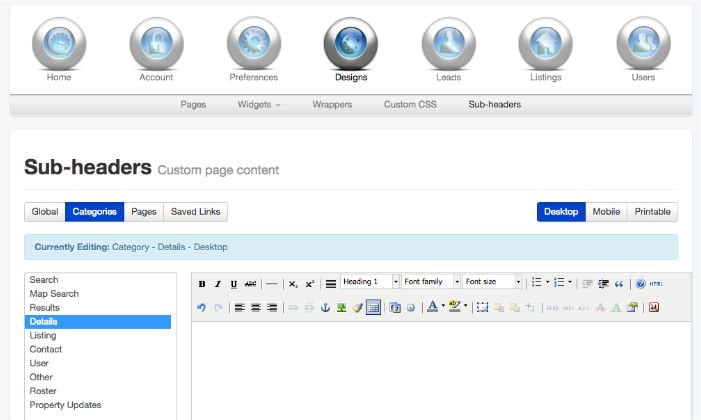Viewport: 701px width, 420px height.
Task: Select Details in category list
Action: (x=97, y=322)
